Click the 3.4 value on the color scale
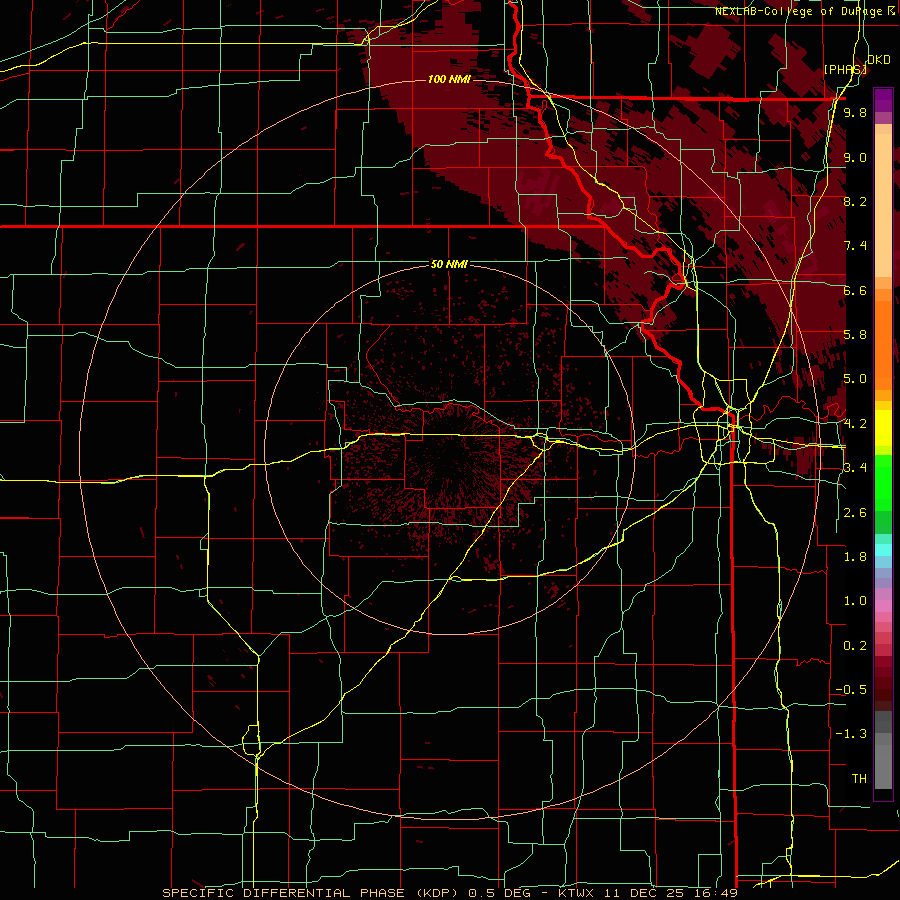 (x=855, y=468)
